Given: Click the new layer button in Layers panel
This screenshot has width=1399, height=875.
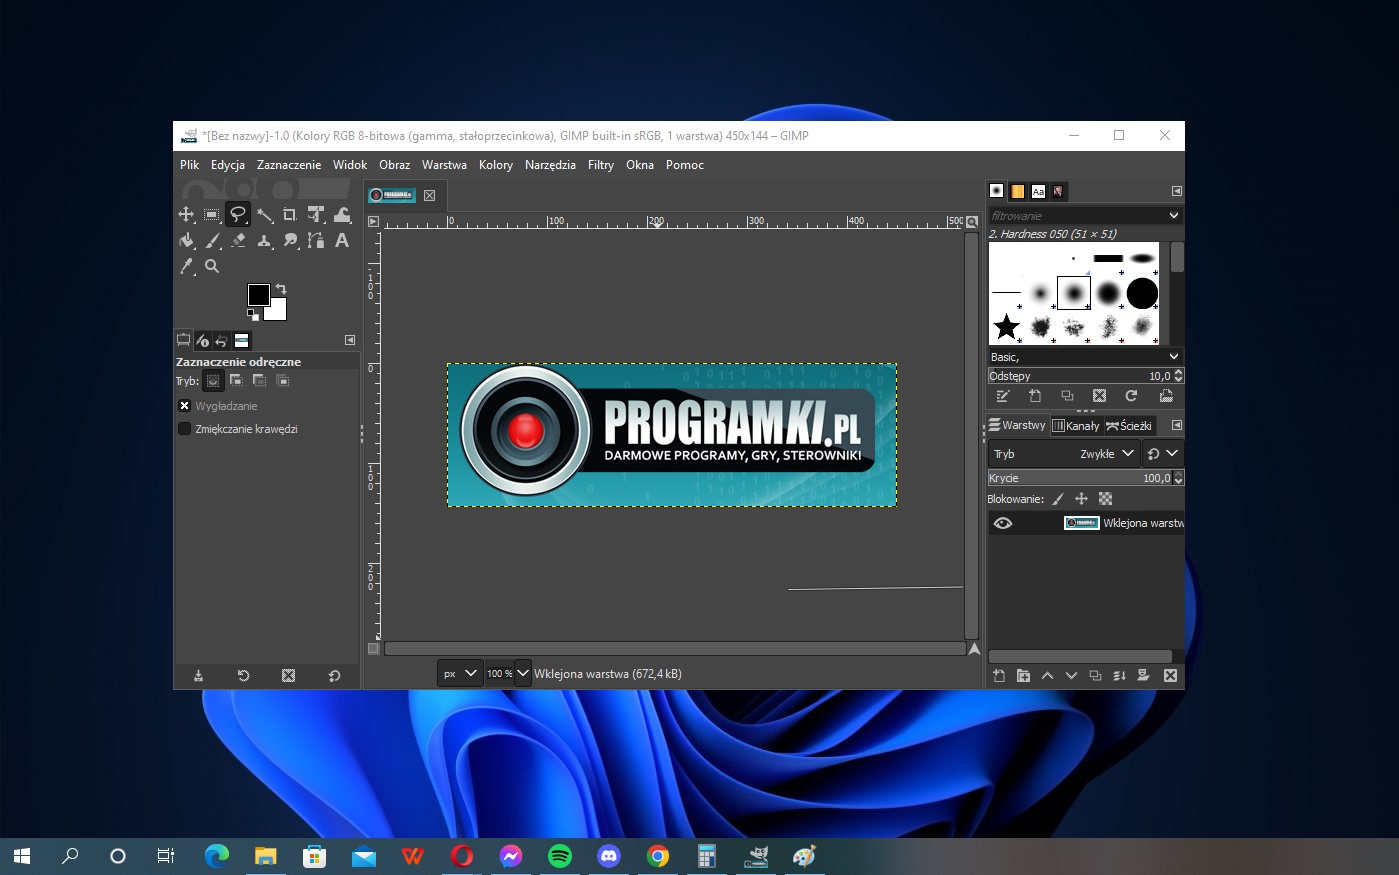Looking at the screenshot, I should [998, 676].
